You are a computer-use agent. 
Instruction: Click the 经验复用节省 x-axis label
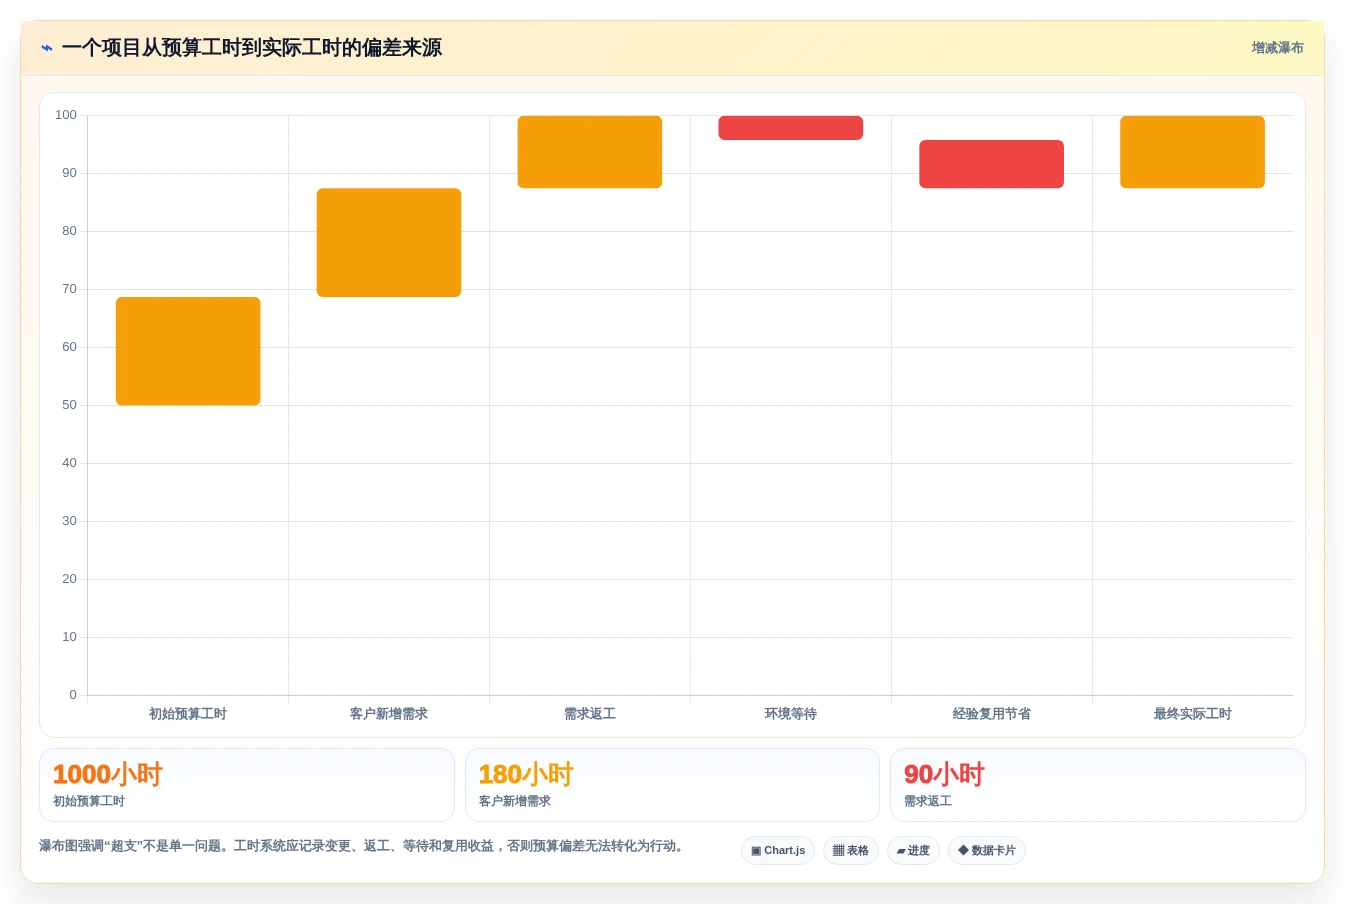(992, 714)
